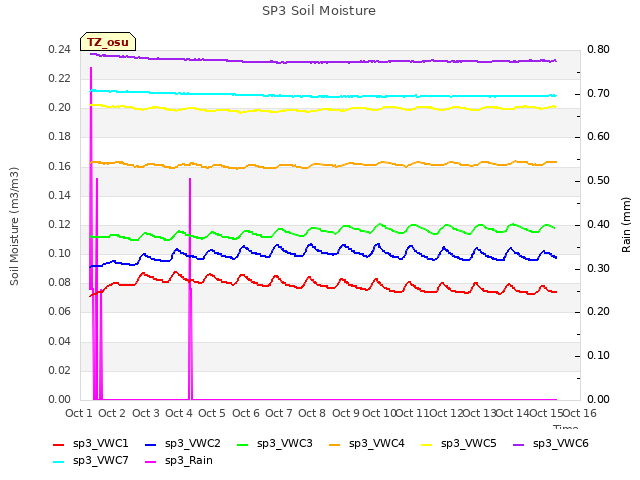
Task: Click the 0.12 left axis value
Action: pyautogui.click(x=60, y=224)
